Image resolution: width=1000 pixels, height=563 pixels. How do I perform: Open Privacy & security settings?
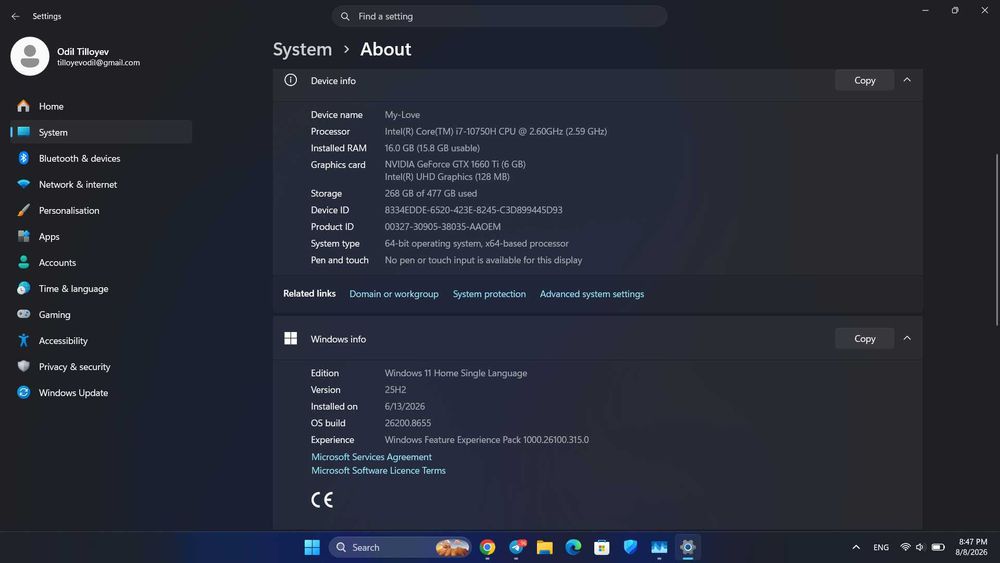pyautogui.click(x=101, y=367)
